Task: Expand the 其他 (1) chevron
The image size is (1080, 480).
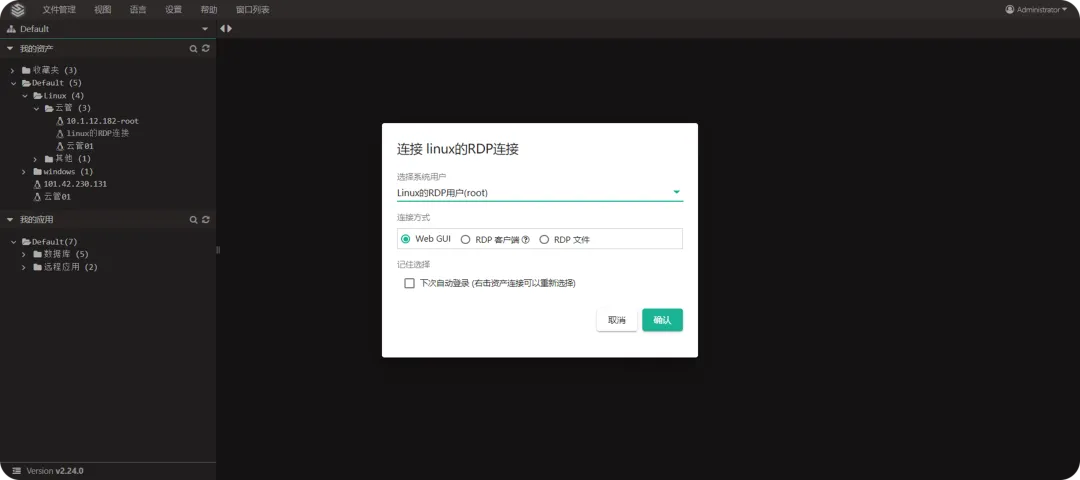Action: (x=36, y=159)
